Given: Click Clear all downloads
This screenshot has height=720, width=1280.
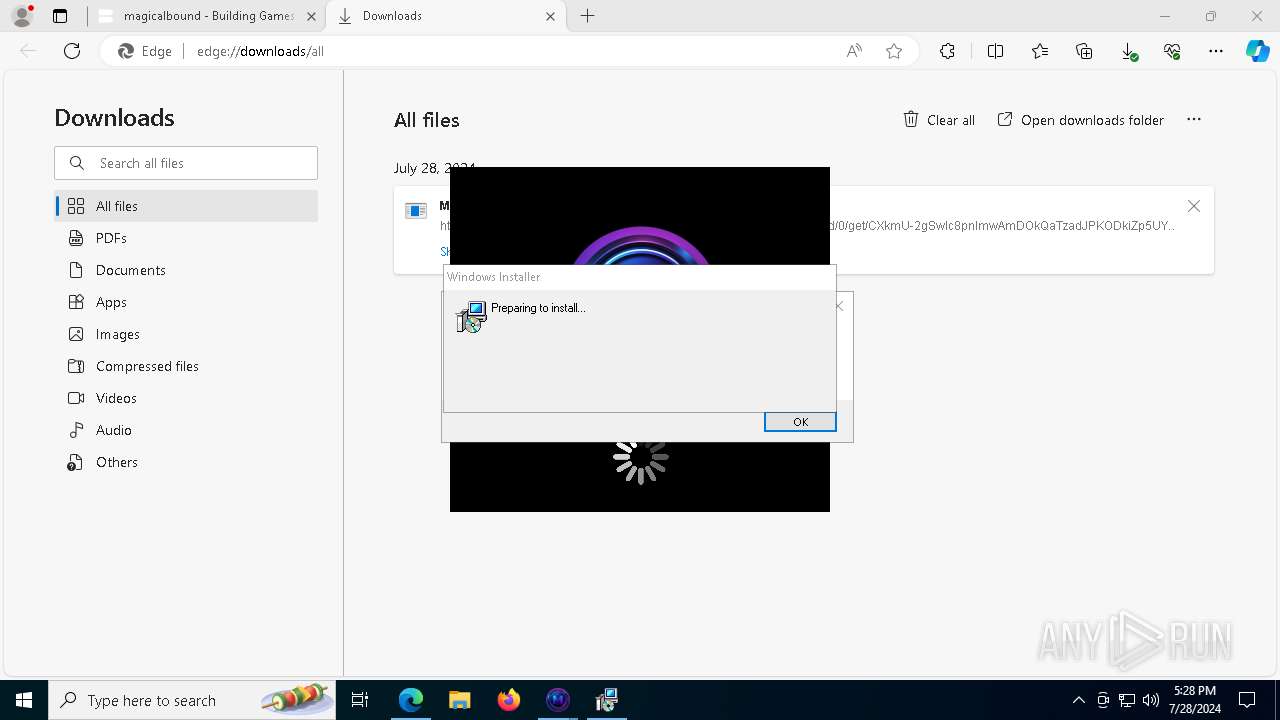Looking at the screenshot, I should point(939,120).
